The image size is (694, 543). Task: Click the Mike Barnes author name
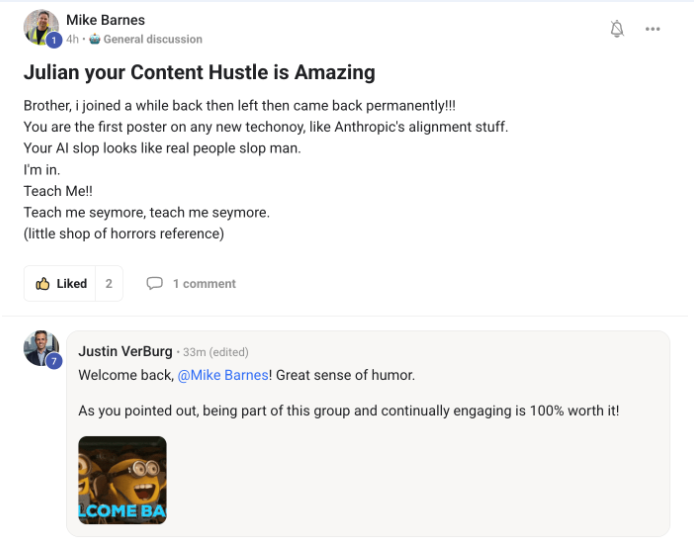(x=105, y=20)
